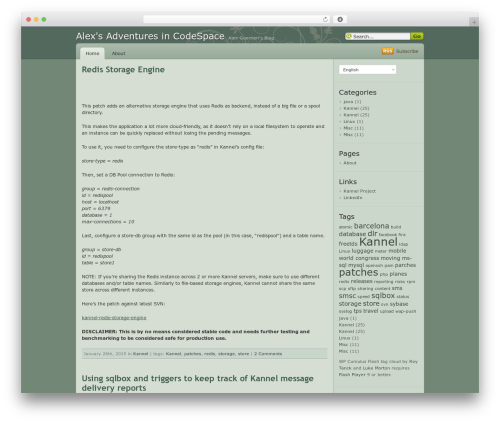Image resolution: width=500 pixels, height=423 pixels.
Task: Select the sqlbox tag
Action: pos(383,296)
